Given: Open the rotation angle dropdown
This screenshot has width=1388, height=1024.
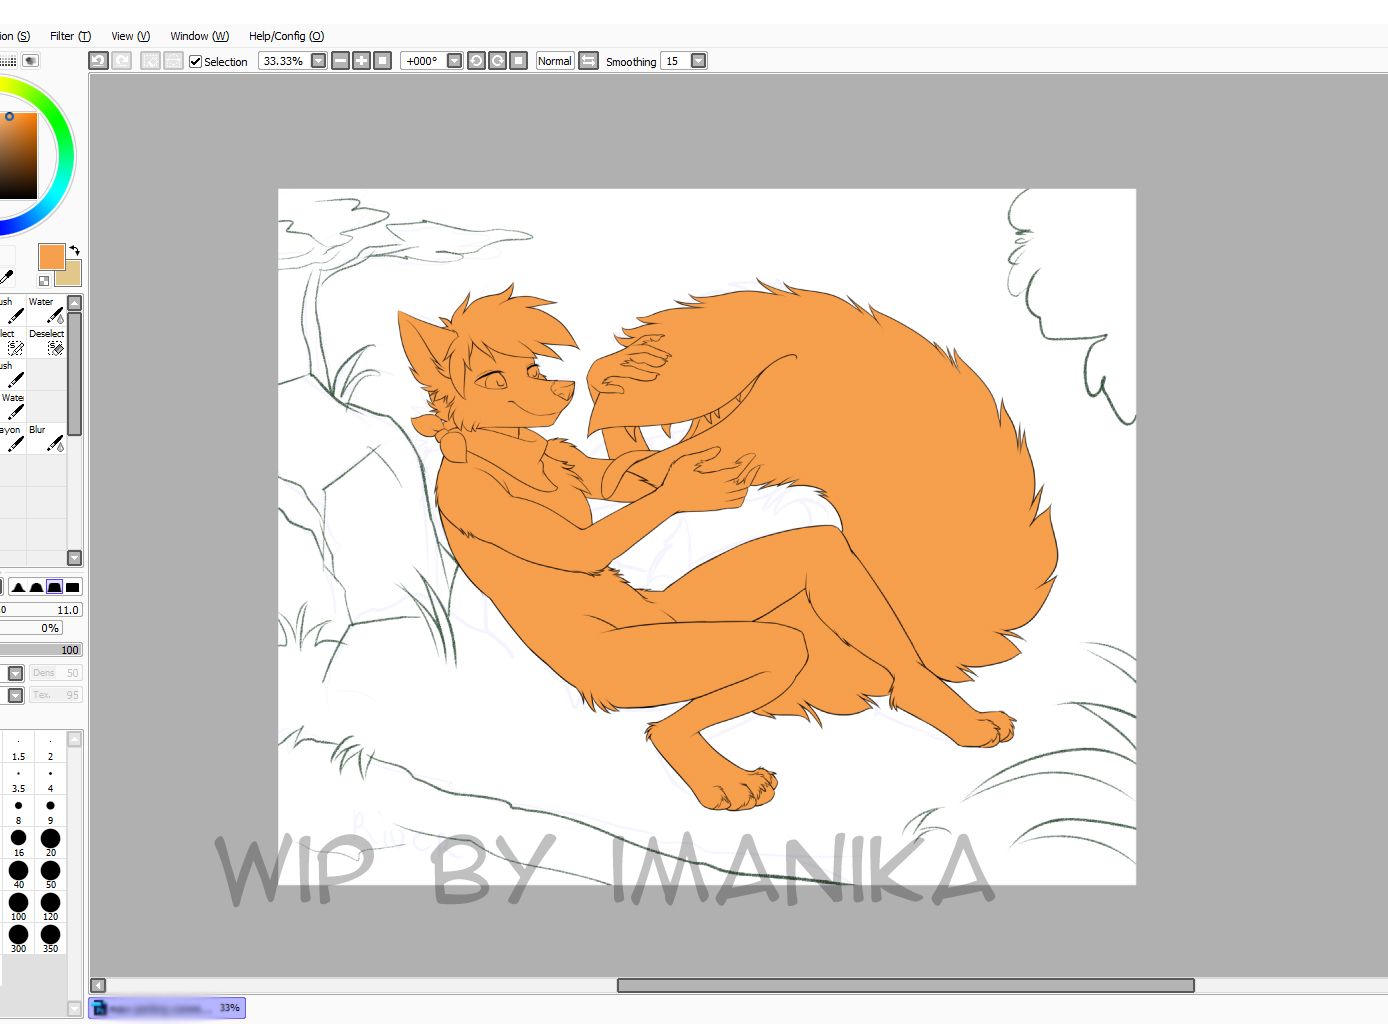Looking at the screenshot, I should point(455,61).
